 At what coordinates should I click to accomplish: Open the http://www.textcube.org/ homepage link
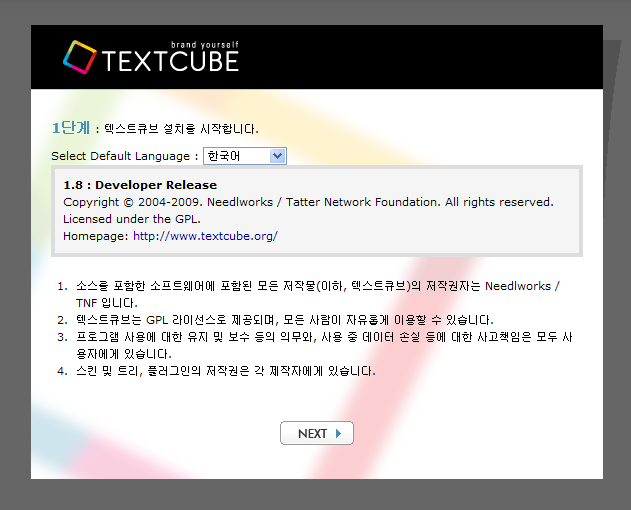pyautogui.click(x=205, y=236)
